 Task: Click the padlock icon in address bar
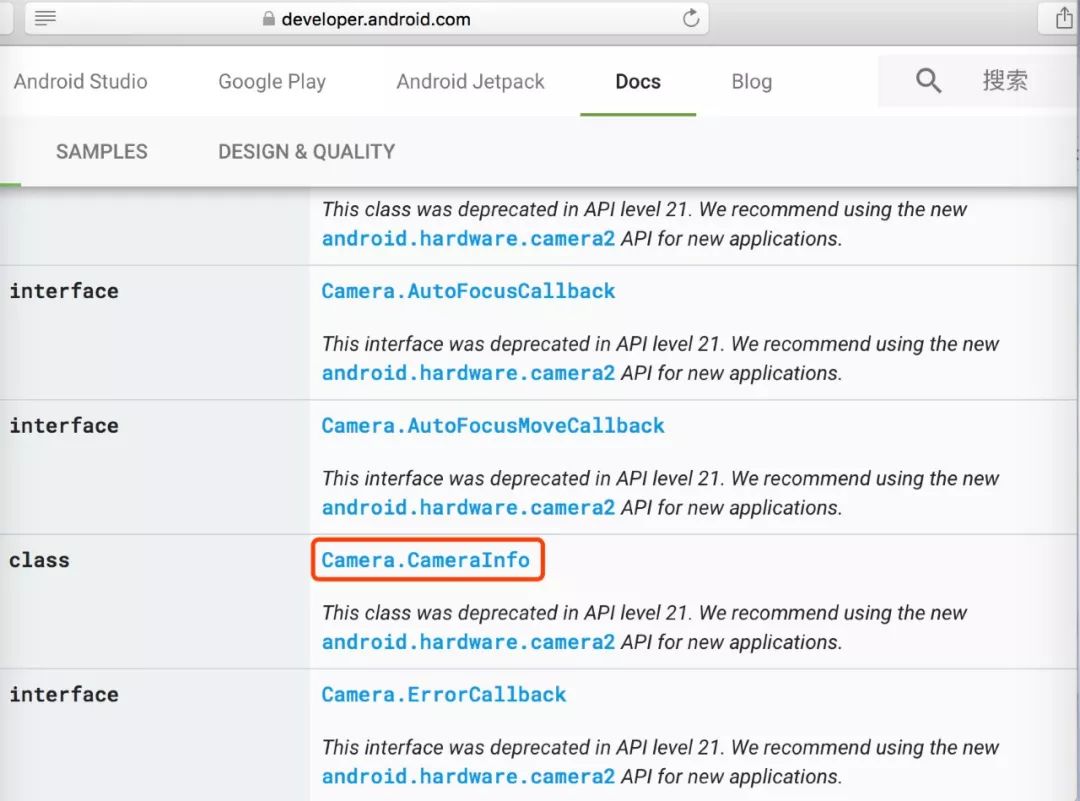click(267, 20)
